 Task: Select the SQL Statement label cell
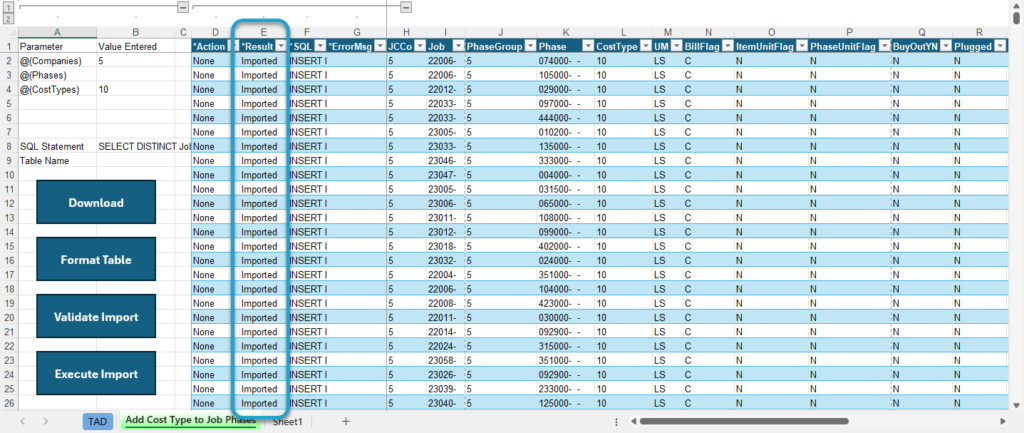(57, 146)
